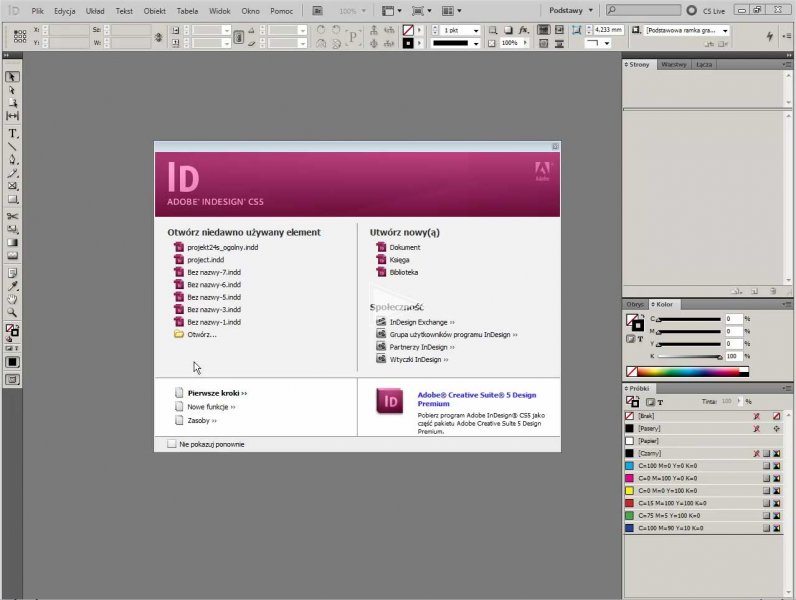Pick the Eyedropper tool
The image size is (796, 600).
point(13,285)
